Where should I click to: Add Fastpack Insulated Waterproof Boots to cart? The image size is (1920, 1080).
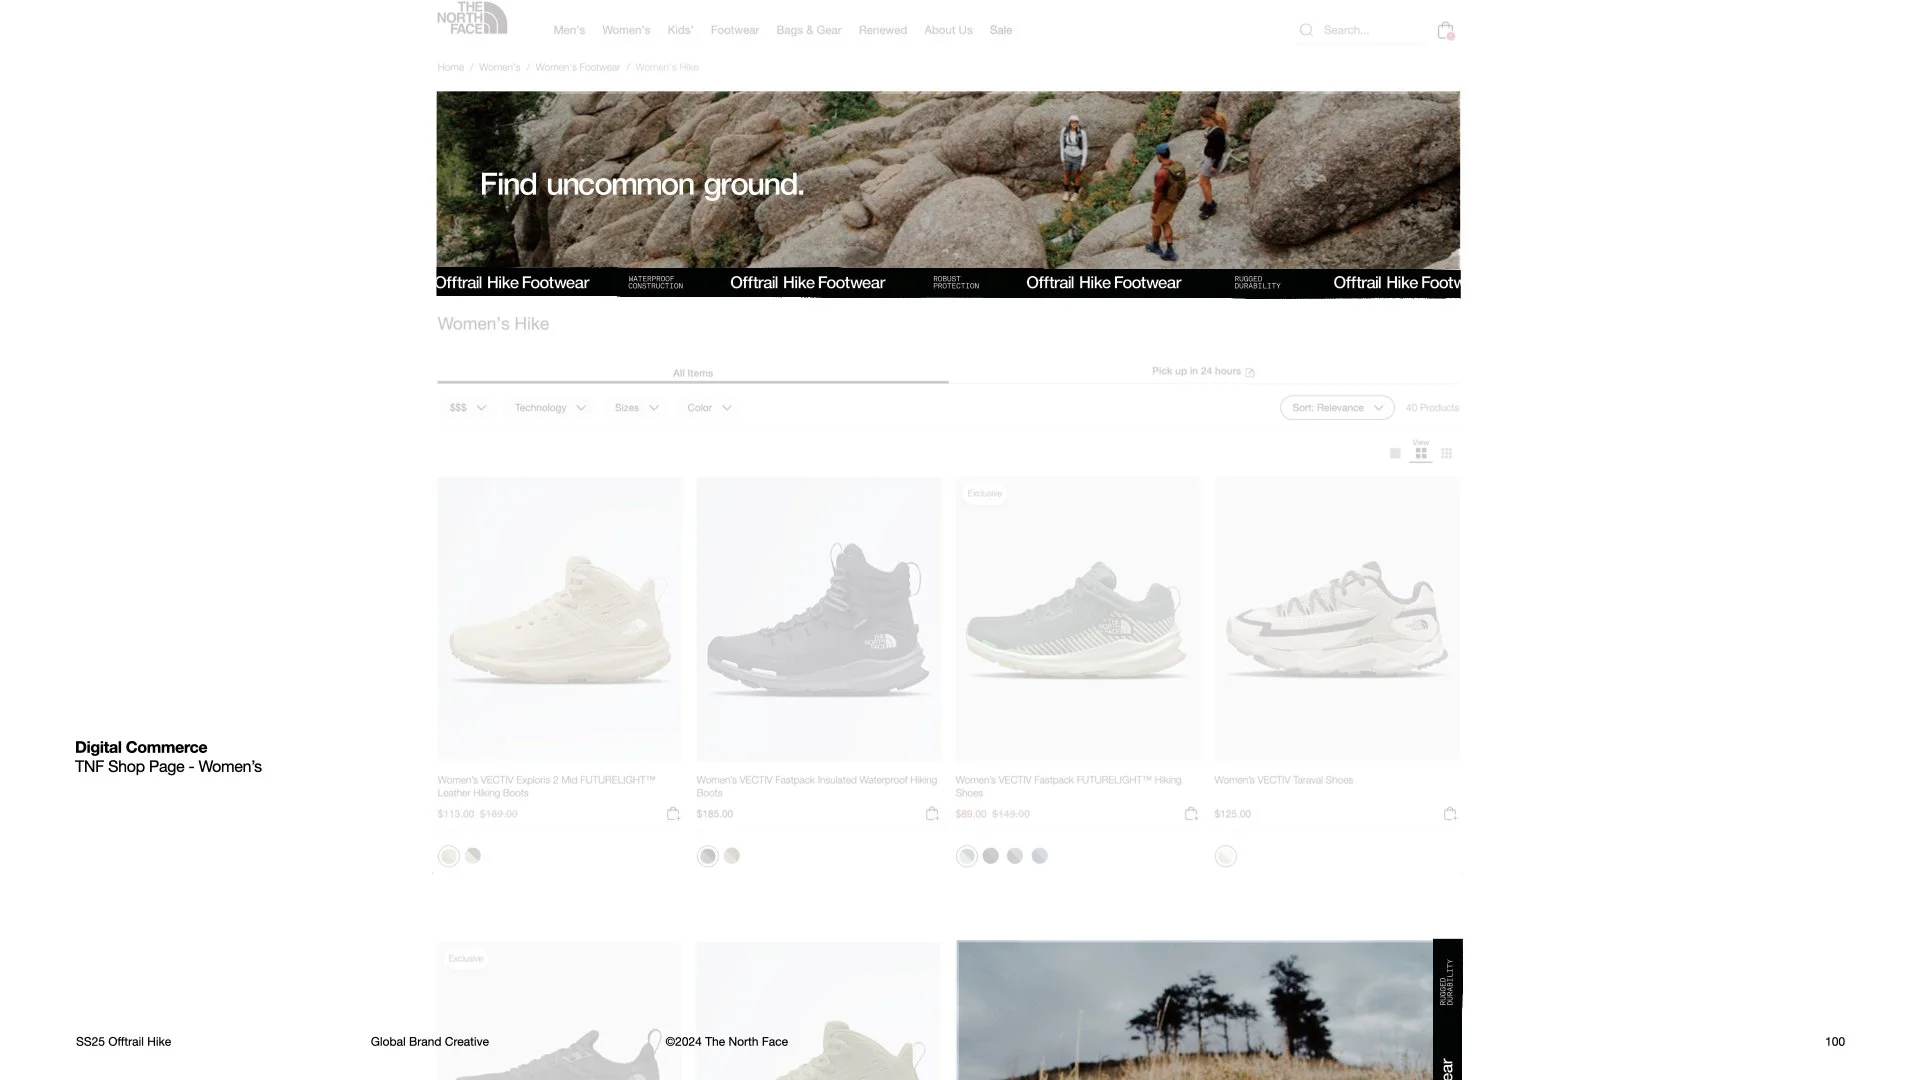(x=932, y=814)
